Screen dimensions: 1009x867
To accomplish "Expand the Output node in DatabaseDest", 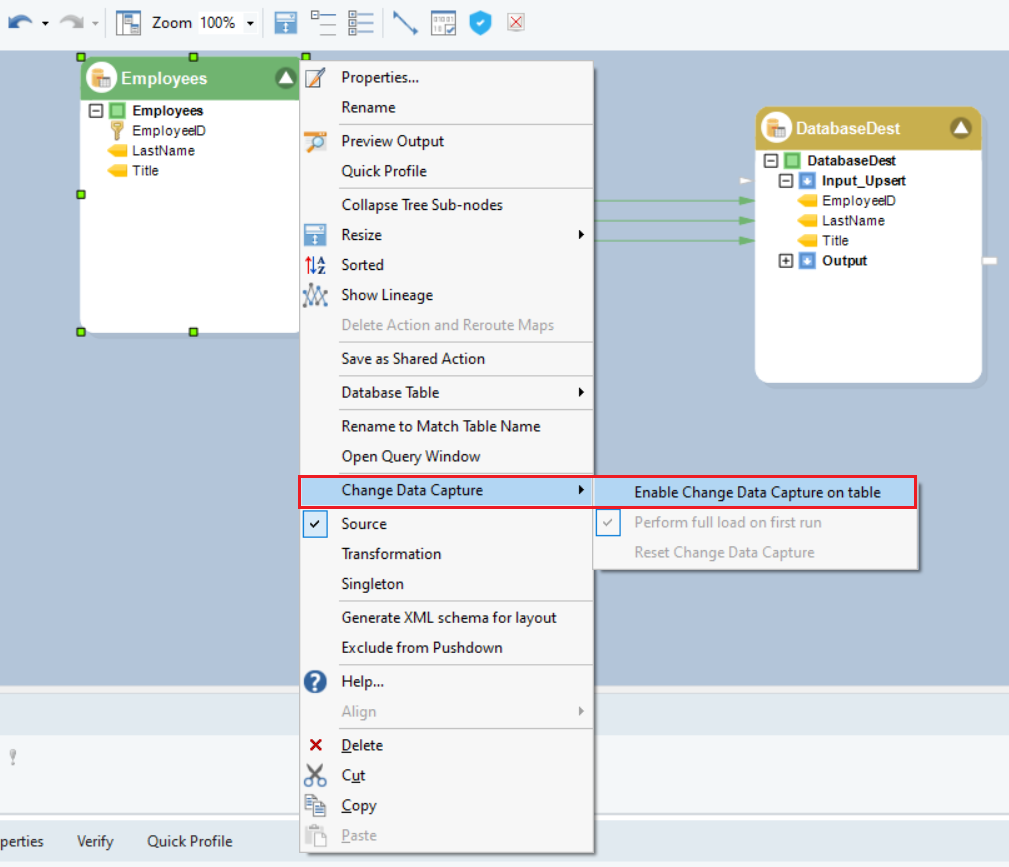I will 785,261.
